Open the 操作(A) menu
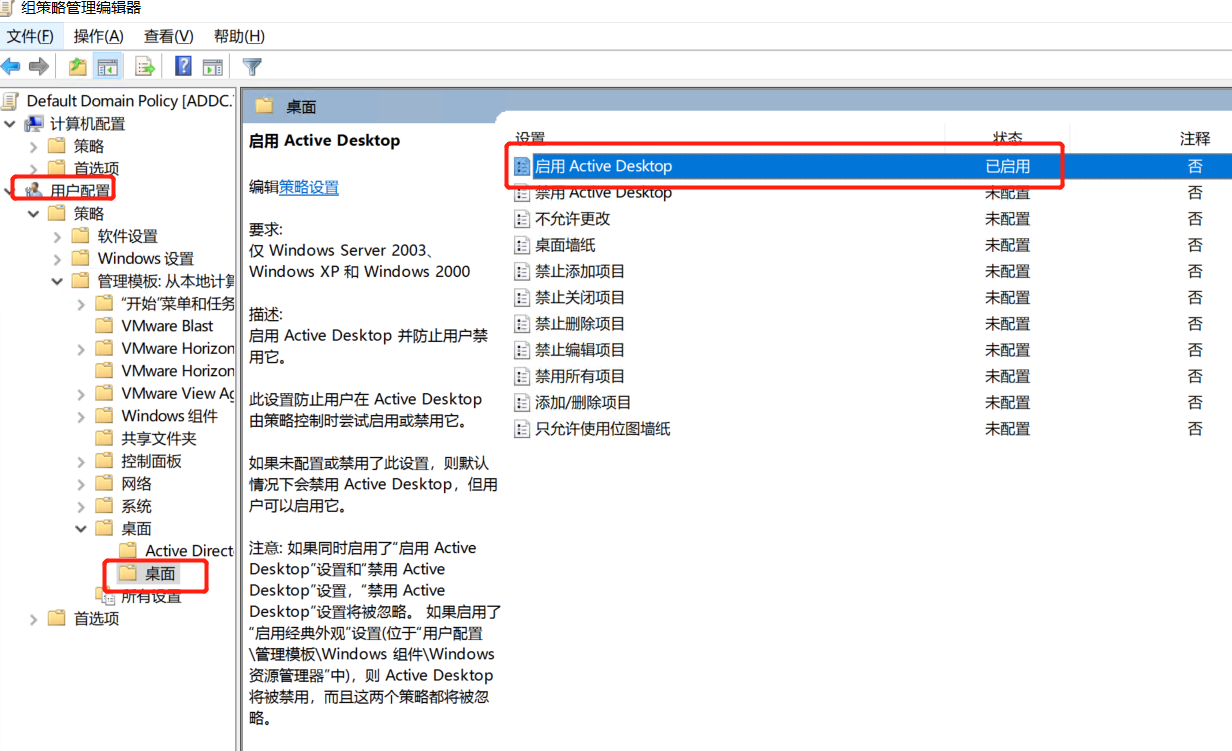Screen dimensions: 1232x751 tap(99, 36)
